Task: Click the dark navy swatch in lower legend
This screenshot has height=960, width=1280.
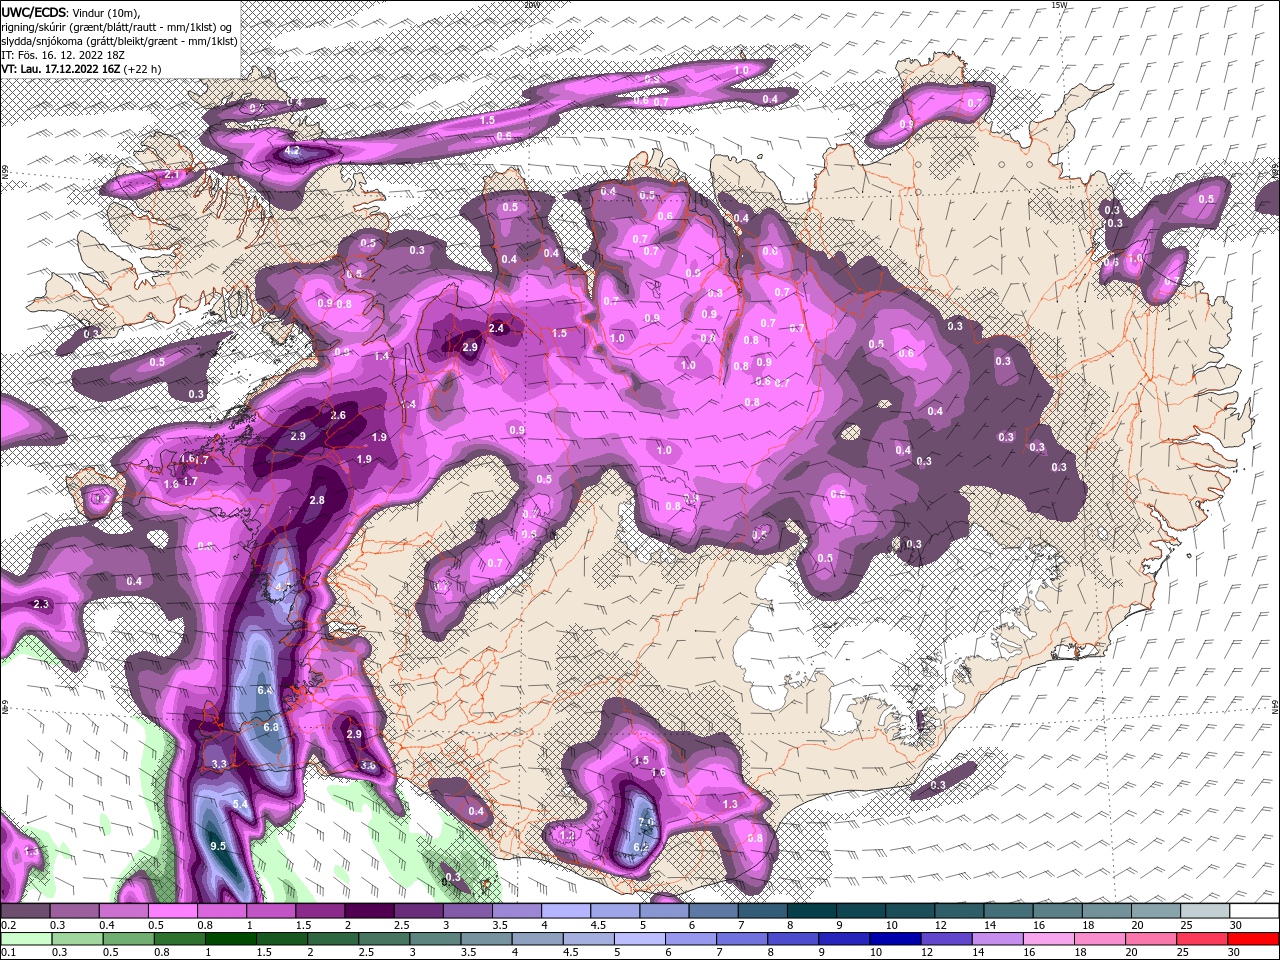Action: coord(893,939)
